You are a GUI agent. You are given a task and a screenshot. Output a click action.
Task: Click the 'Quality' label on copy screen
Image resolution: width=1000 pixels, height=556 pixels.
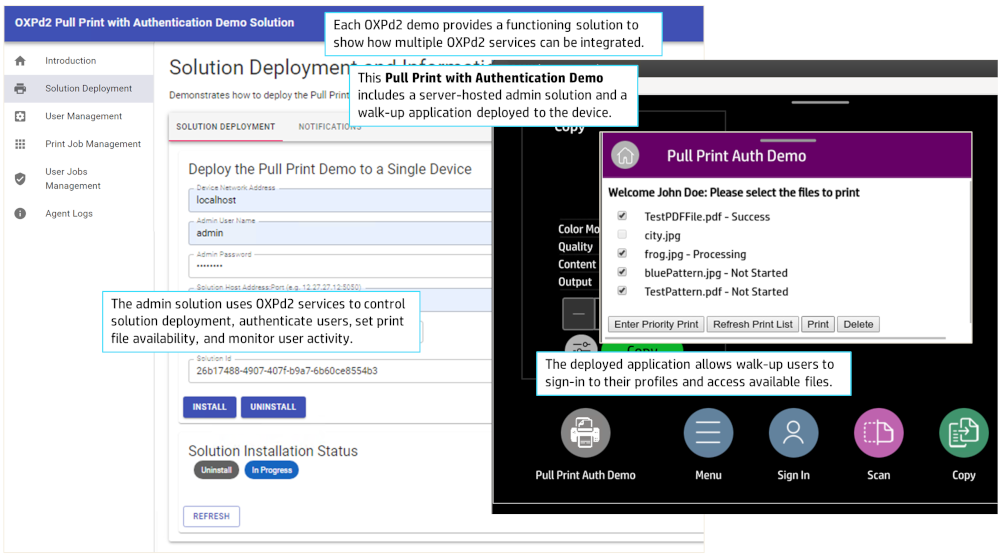(575, 247)
